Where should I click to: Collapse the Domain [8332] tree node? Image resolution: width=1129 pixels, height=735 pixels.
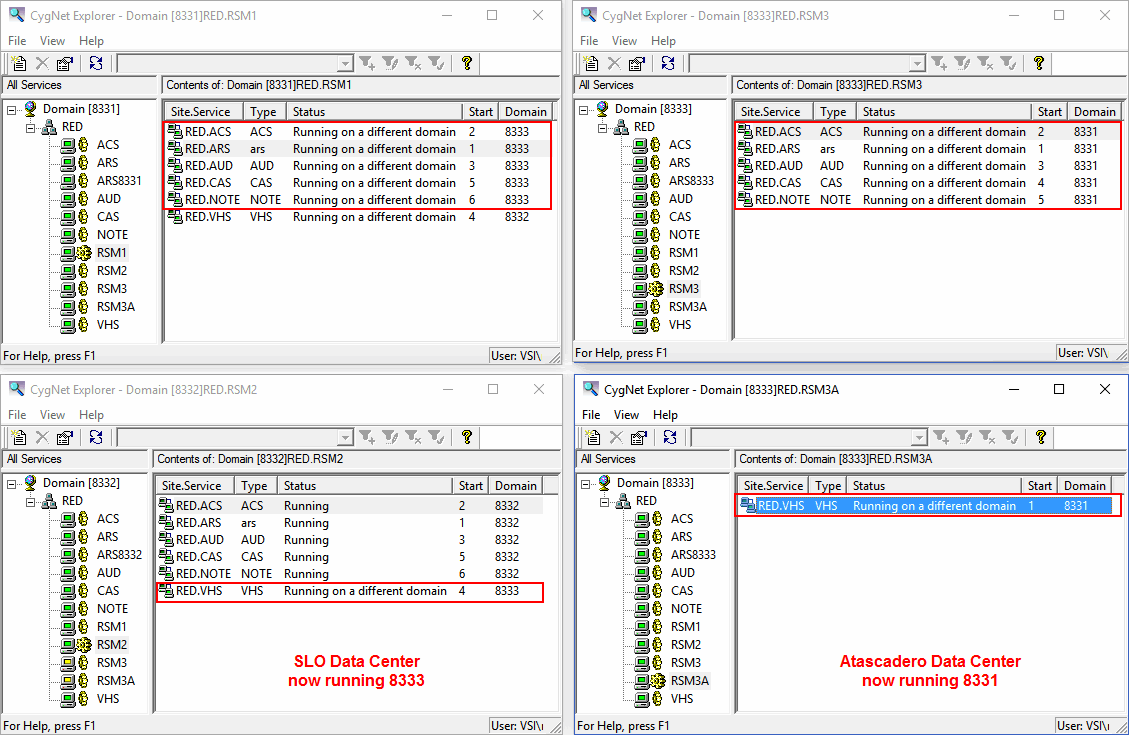(12, 484)
